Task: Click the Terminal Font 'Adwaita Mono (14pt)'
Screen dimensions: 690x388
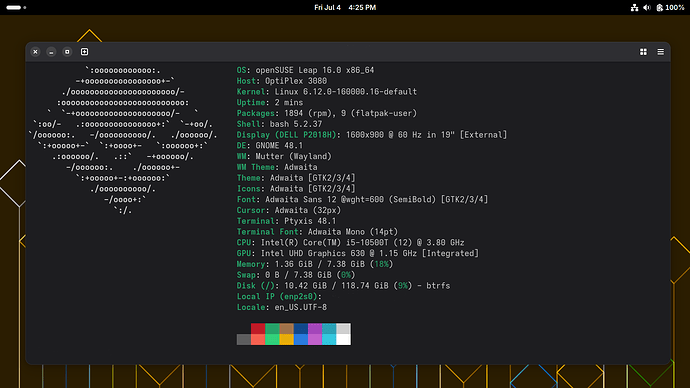Action: click(353, 232)
